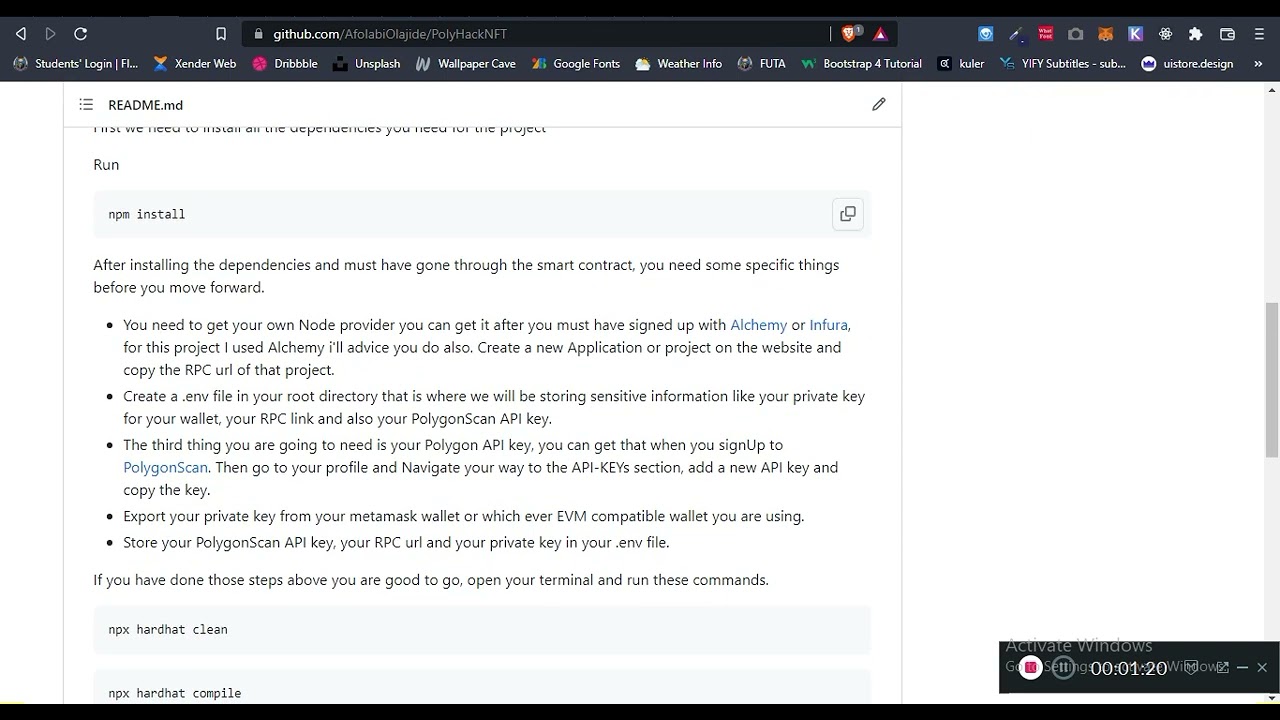Pop out the recorder with expand icon
Screen dimensions: 1280x720
[1222, 667]
